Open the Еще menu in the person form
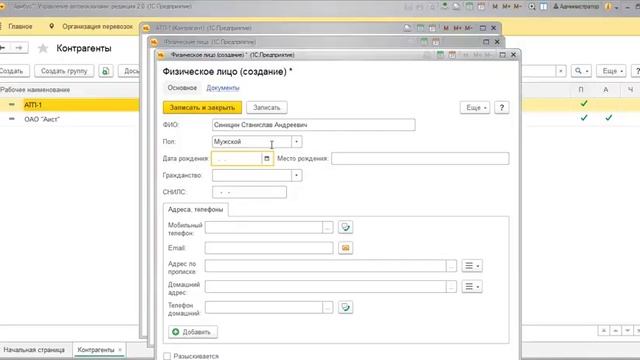 475,107
